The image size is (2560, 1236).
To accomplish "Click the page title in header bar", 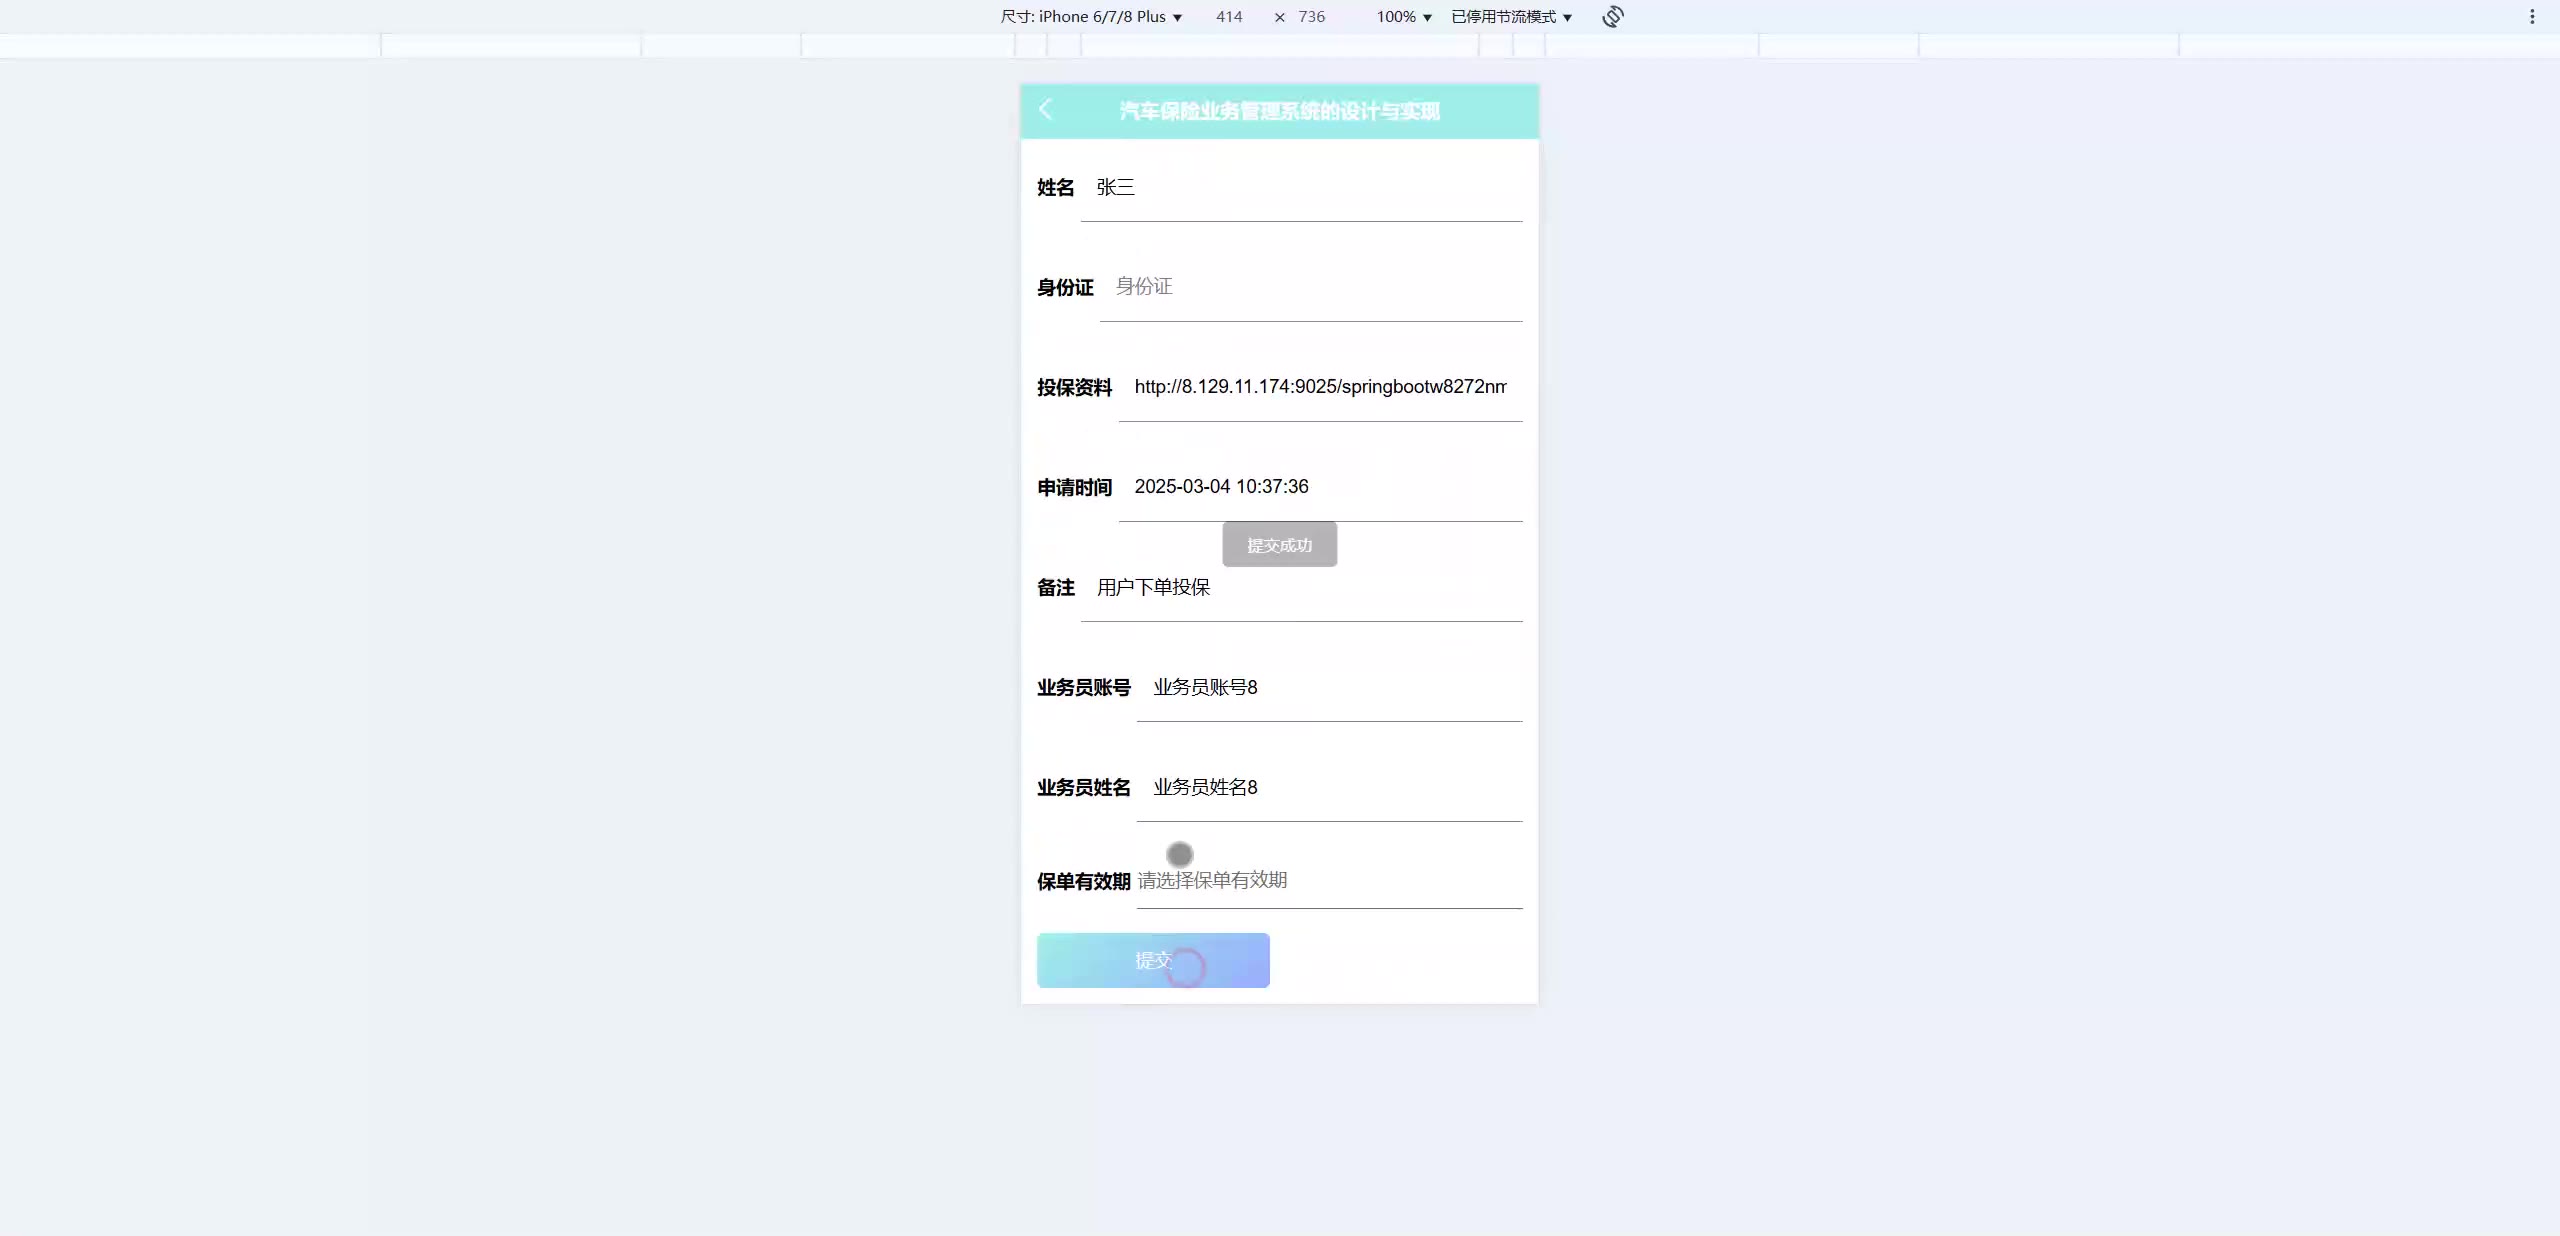I will tap(1279, 111).
